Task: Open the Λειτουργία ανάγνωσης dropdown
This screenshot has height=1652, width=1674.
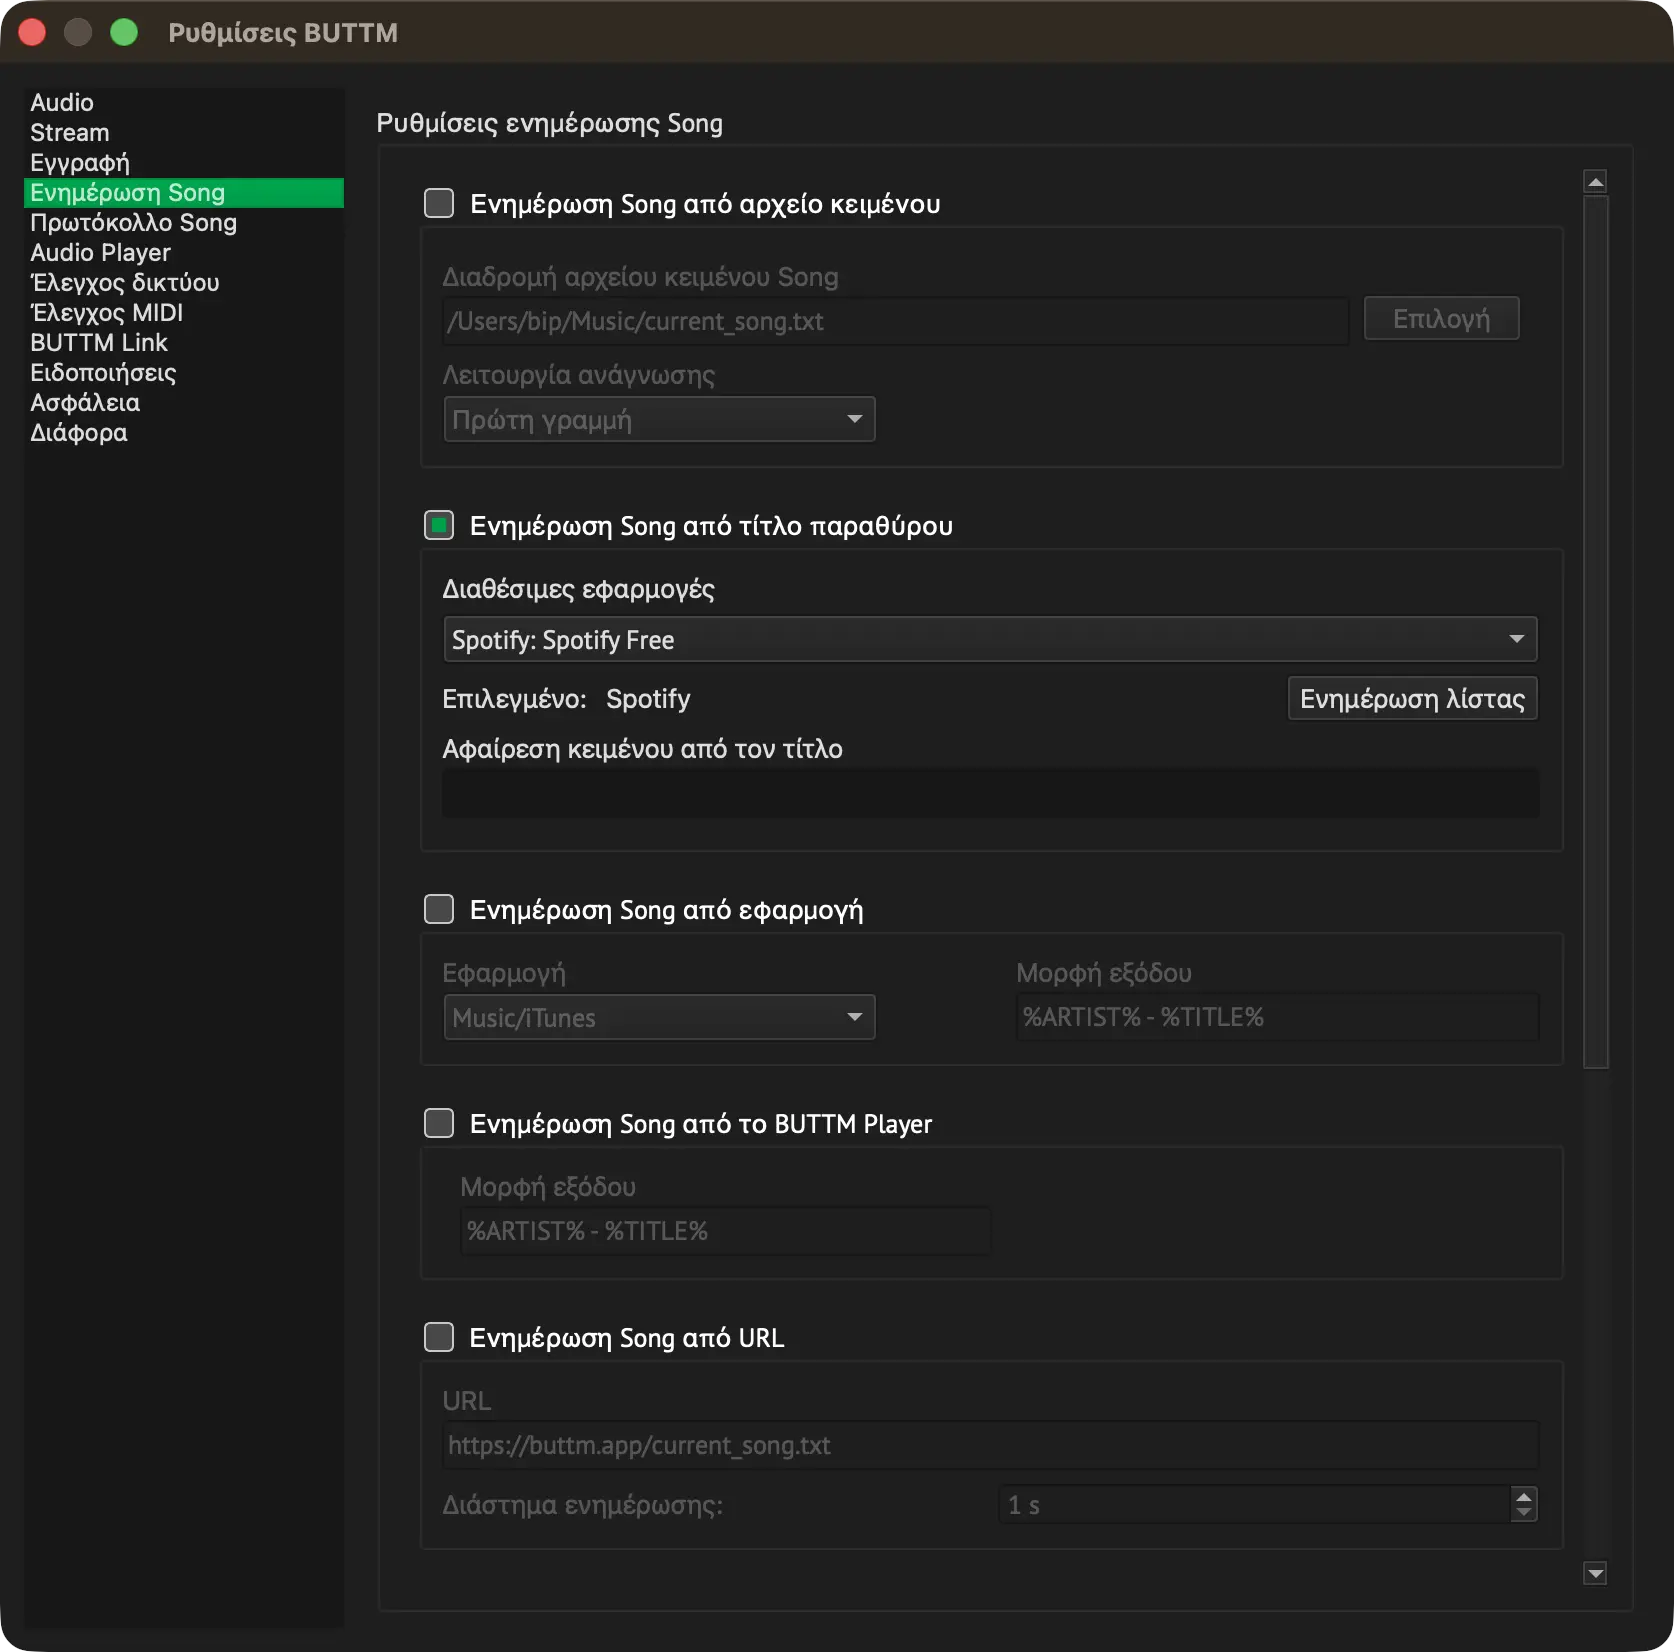Action: click(659, 419)
